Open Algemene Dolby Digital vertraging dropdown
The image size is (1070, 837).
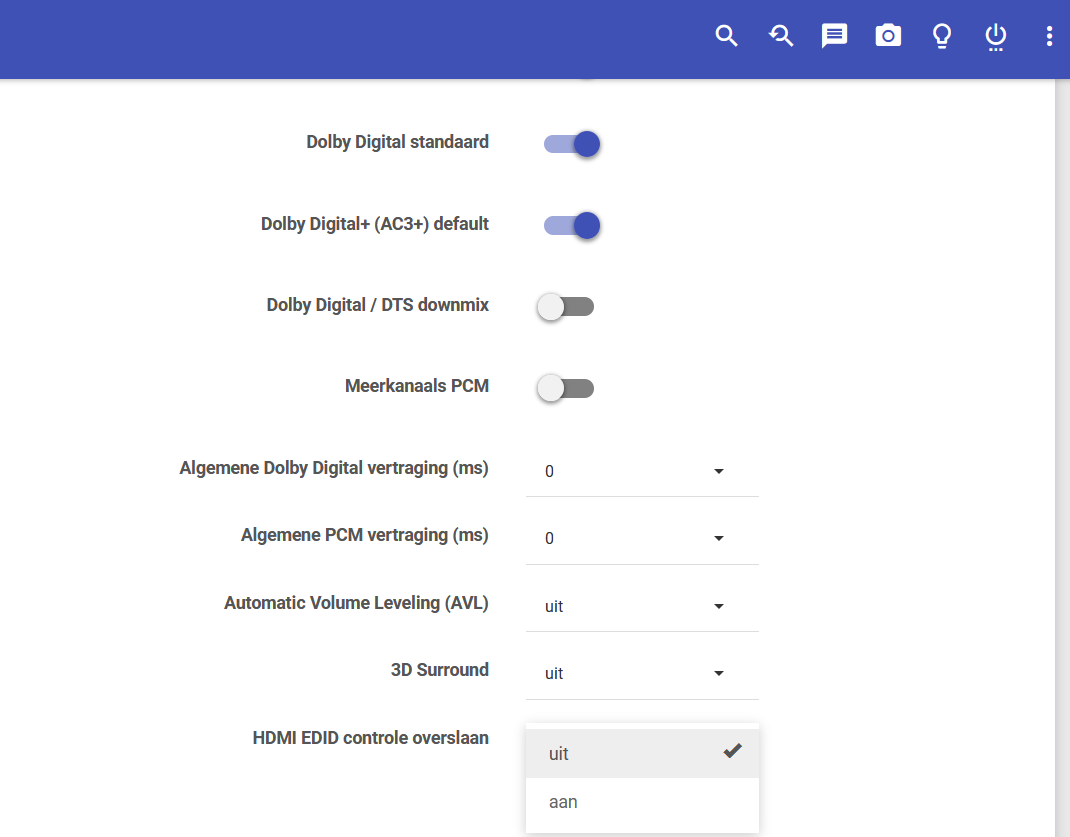(642, 471)
